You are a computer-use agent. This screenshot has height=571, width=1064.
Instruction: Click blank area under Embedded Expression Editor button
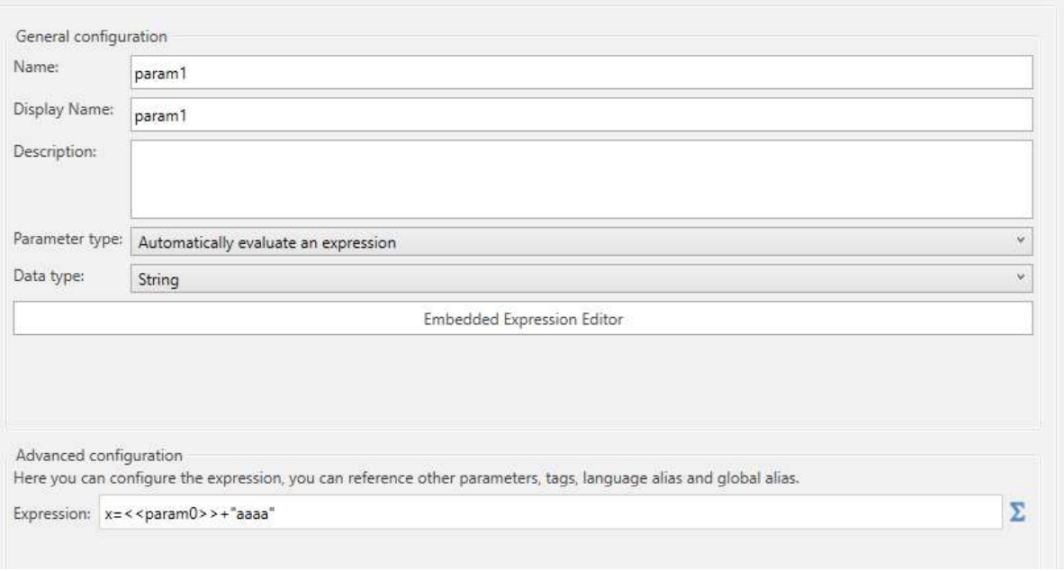[x=523, y=380]
